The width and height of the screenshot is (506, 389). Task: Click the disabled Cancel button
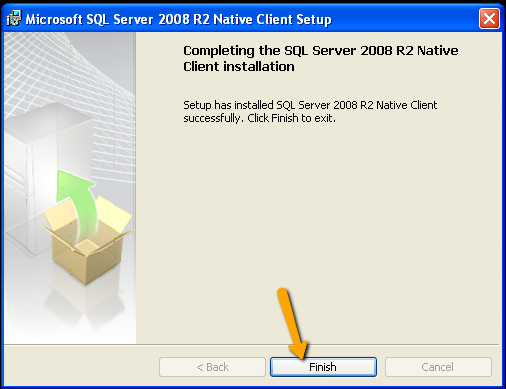pos(438,367)
